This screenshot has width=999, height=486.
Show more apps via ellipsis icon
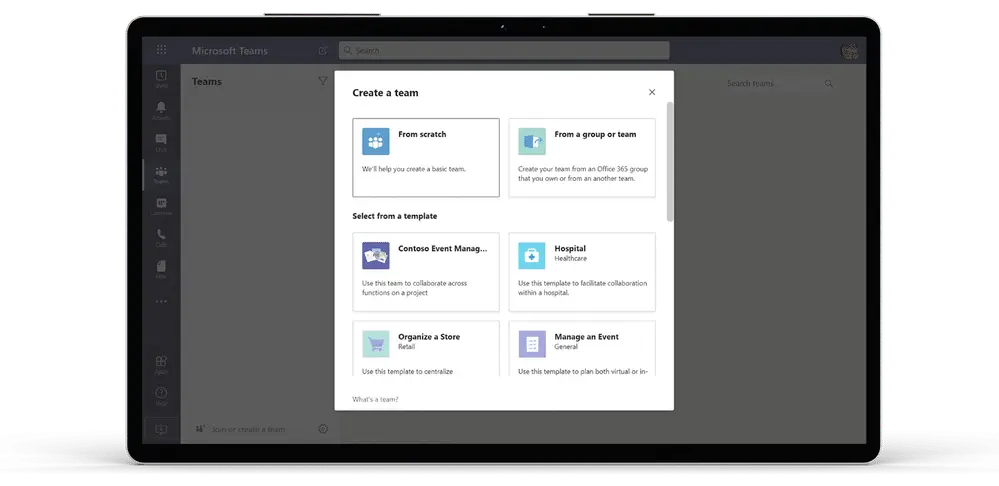click(x=161, y=301)
